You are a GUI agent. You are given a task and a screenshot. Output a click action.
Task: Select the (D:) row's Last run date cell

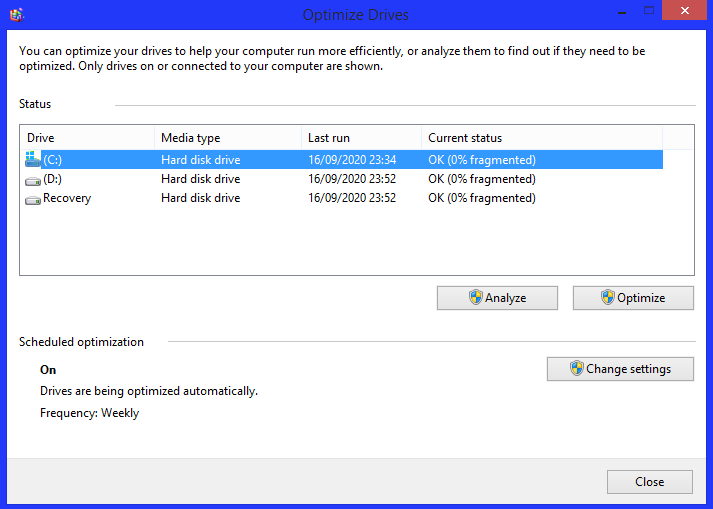click(352, 179)
